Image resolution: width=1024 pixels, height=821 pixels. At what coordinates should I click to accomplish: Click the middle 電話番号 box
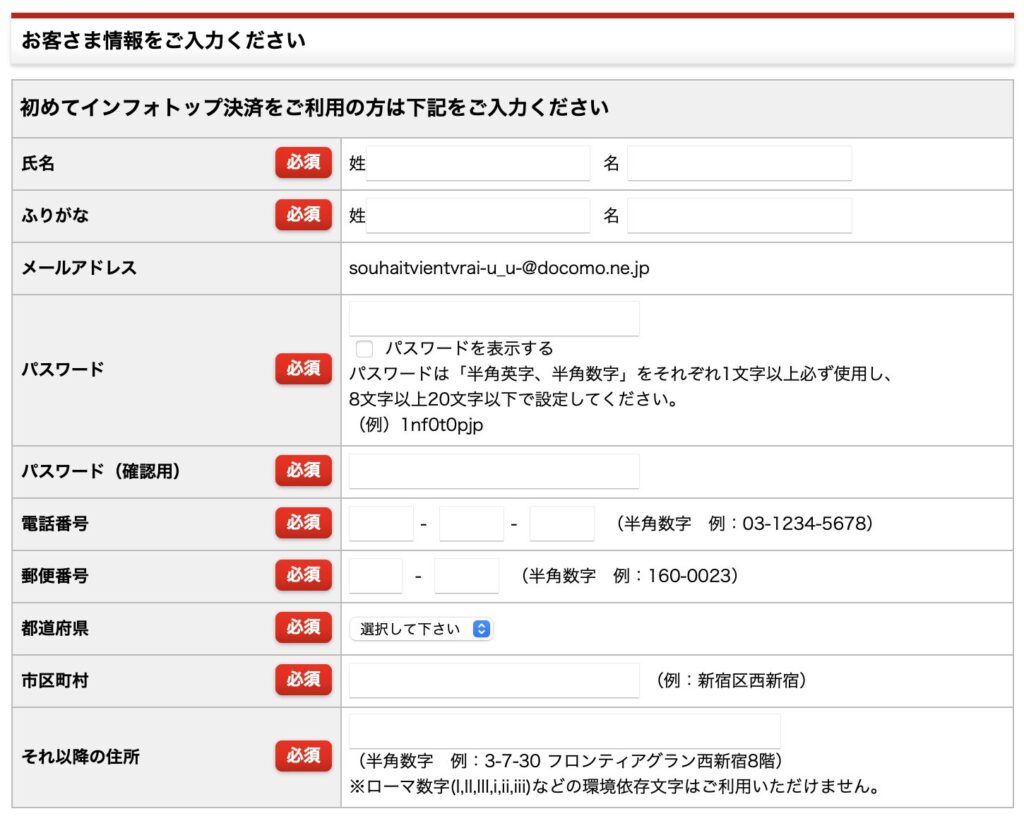(x=471, y=524)
